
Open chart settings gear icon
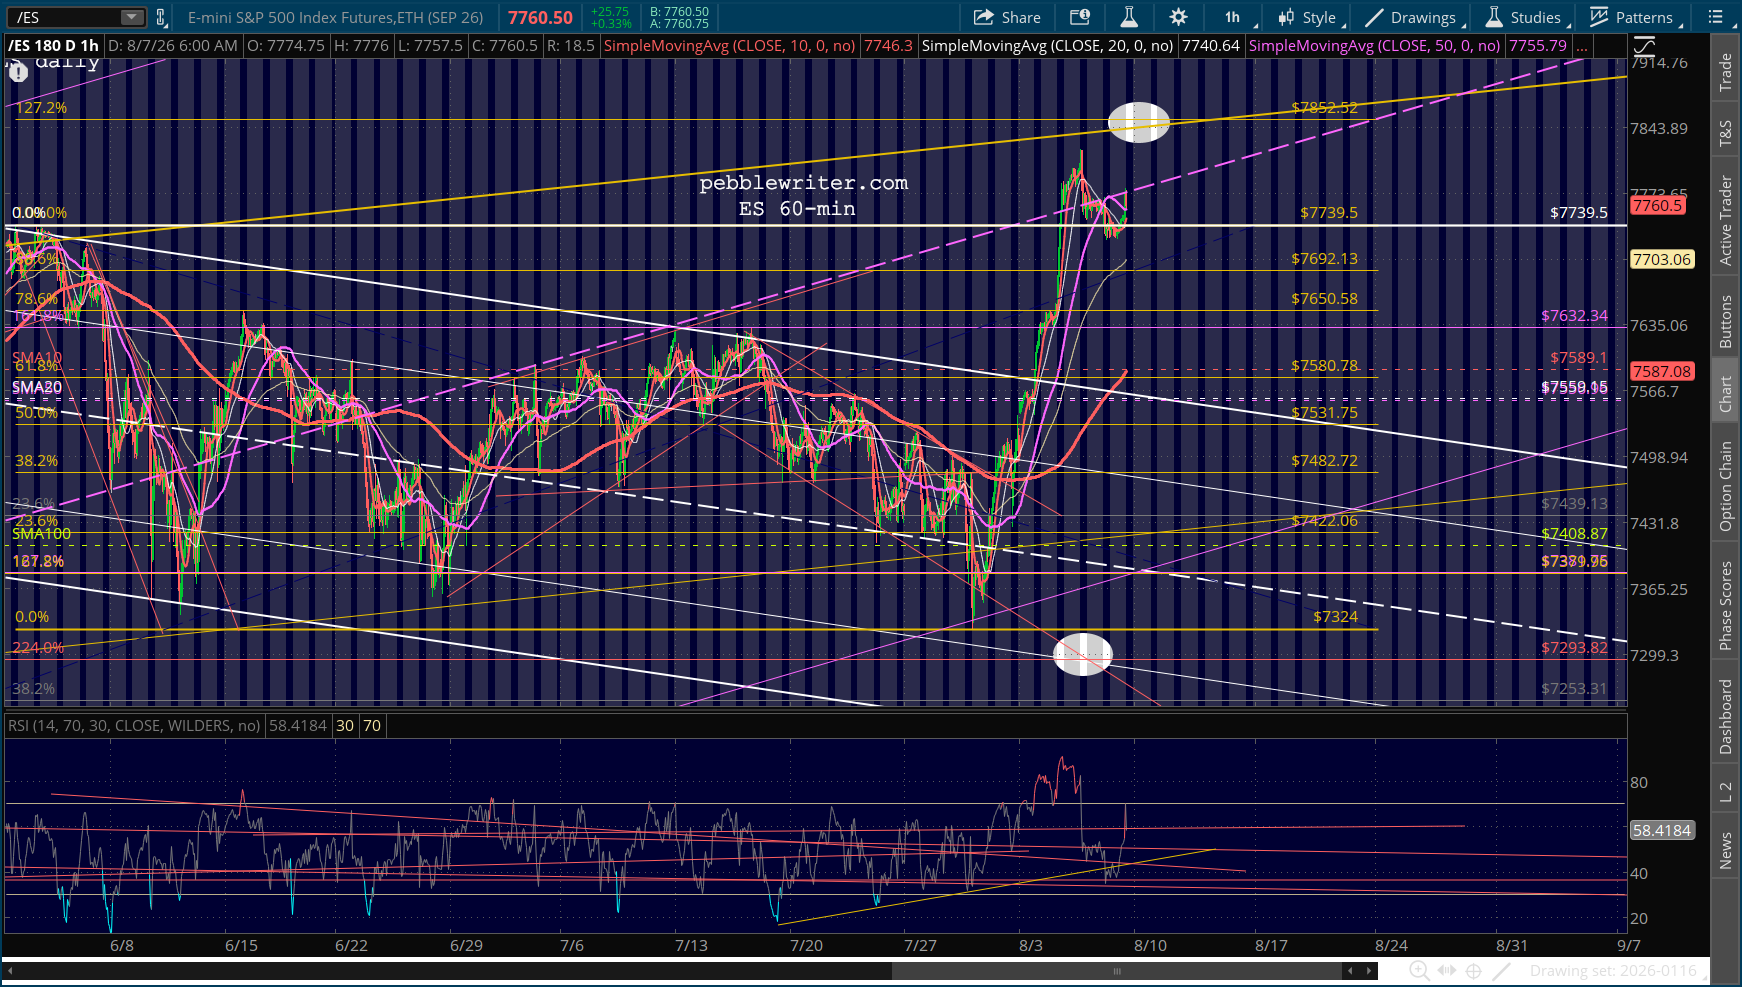[x=1179, y=17]
